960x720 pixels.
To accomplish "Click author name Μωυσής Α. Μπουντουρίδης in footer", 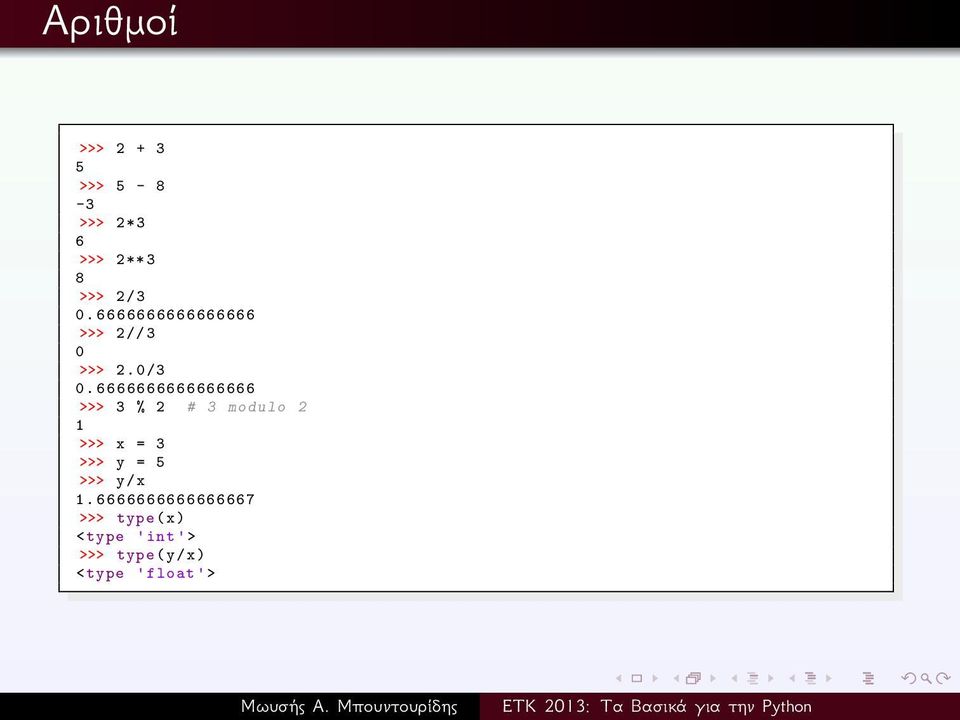I will pos(349,707).
